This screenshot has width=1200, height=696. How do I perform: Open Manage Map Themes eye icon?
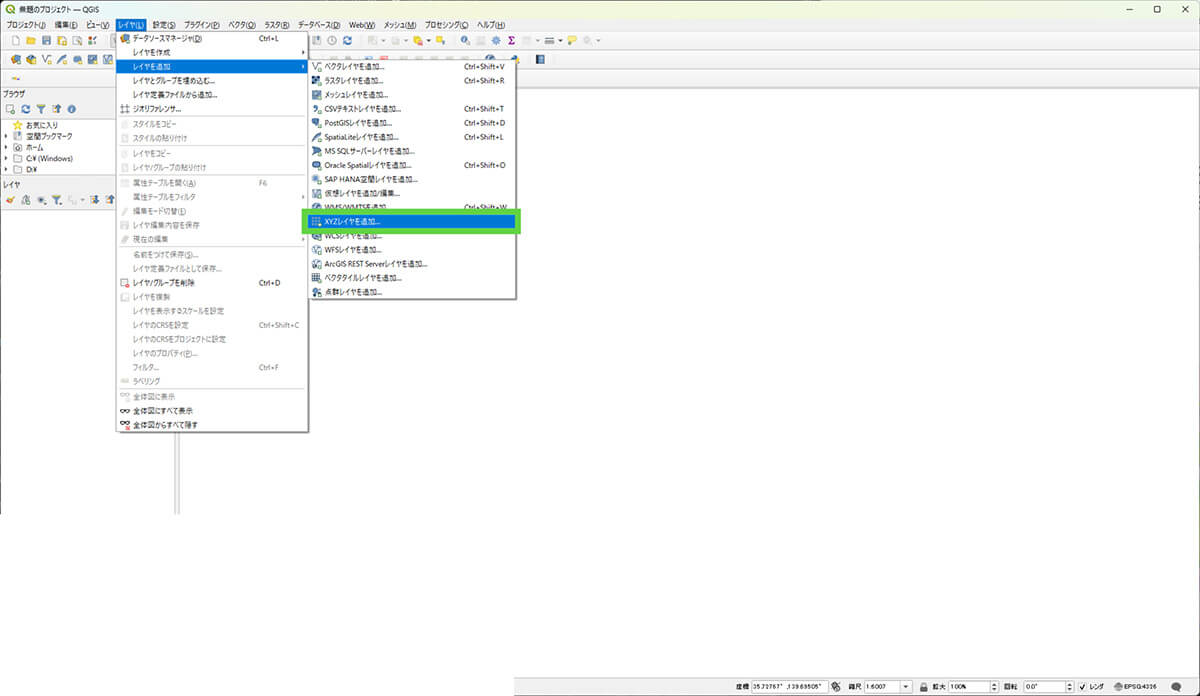(41, 200)
